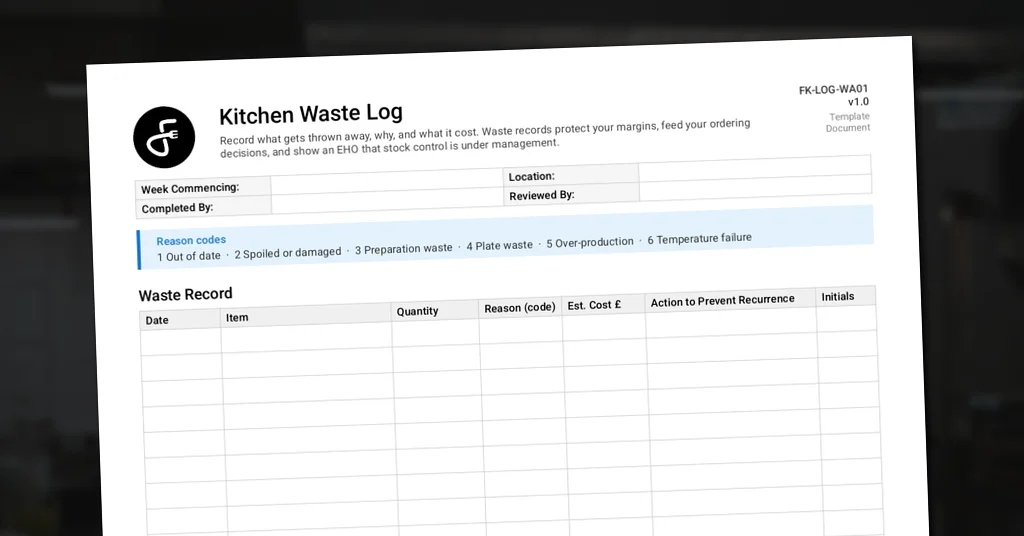
Task: Click the Week Commencing input field
Action: click(387, 182)
